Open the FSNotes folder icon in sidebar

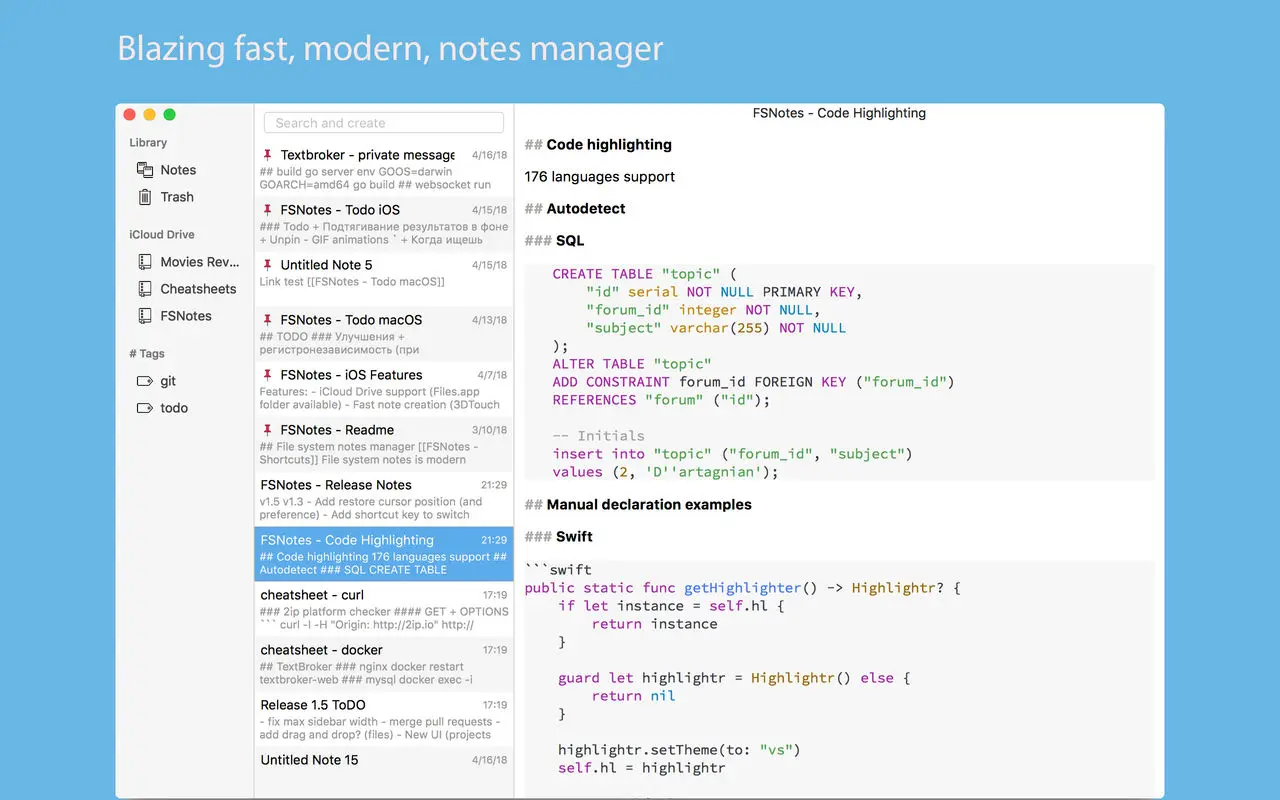145,316
